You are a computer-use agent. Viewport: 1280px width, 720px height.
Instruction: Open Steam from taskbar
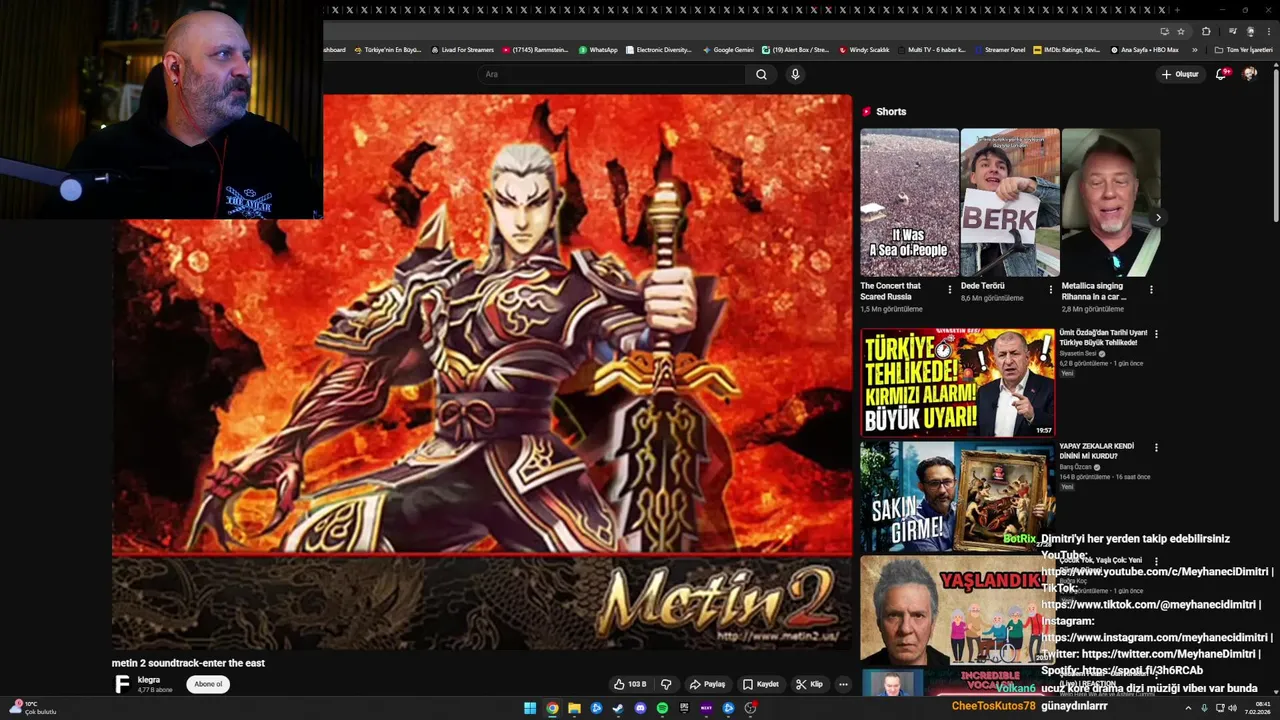[x=618, y=708]
